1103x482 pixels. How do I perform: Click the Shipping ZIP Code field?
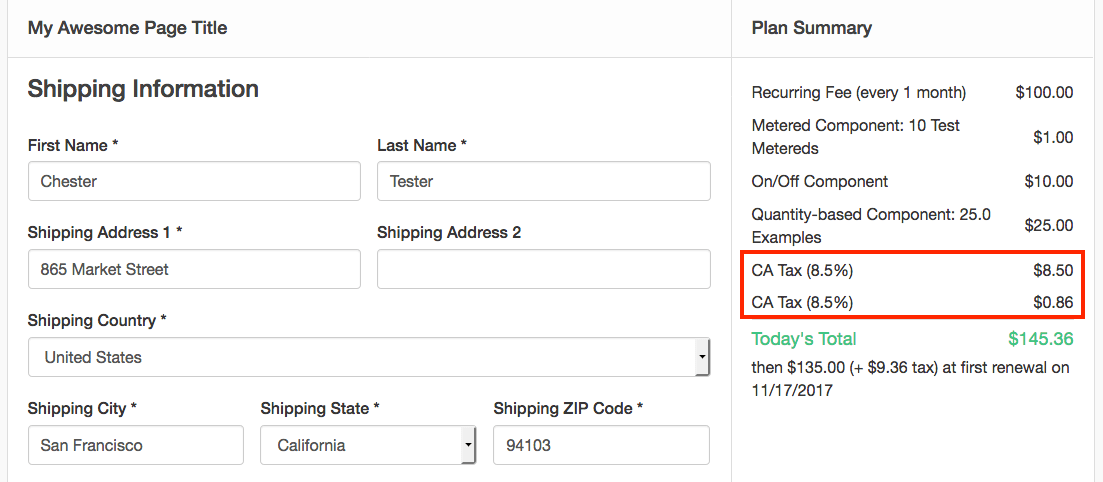[601, 445]
